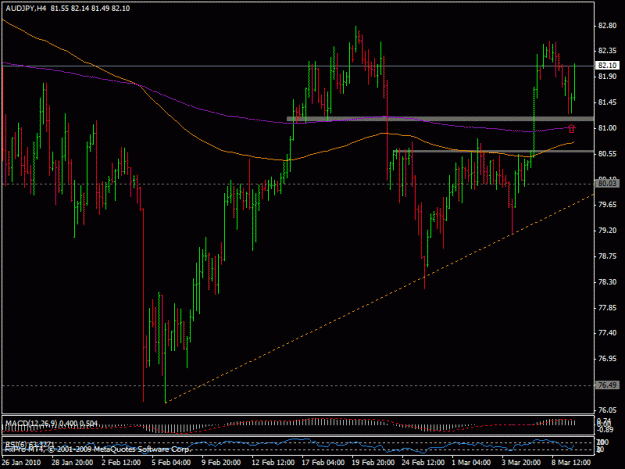Click the 5 Feb 04:00 time label
The height and width of the screenshot is (469, 625).
click(x=171, y=462)
